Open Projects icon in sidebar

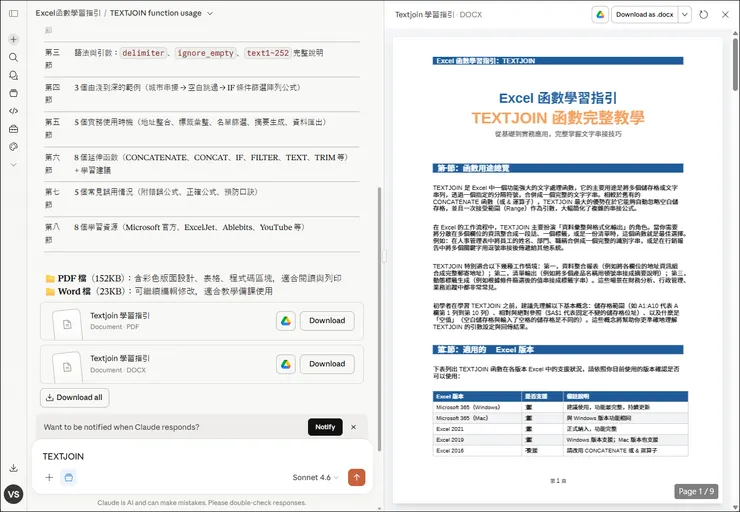[x=13, y=93]
